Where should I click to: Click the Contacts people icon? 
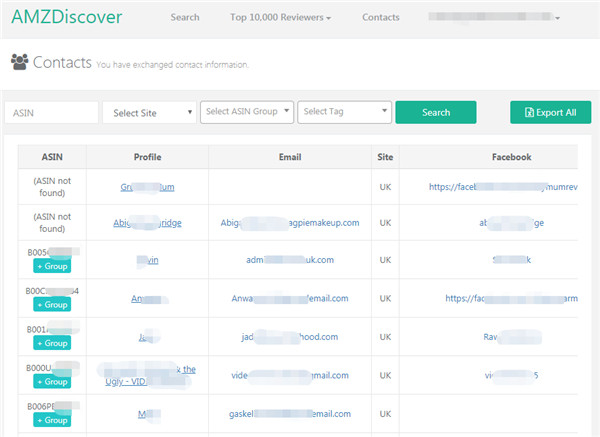click(x=19, y=62)
